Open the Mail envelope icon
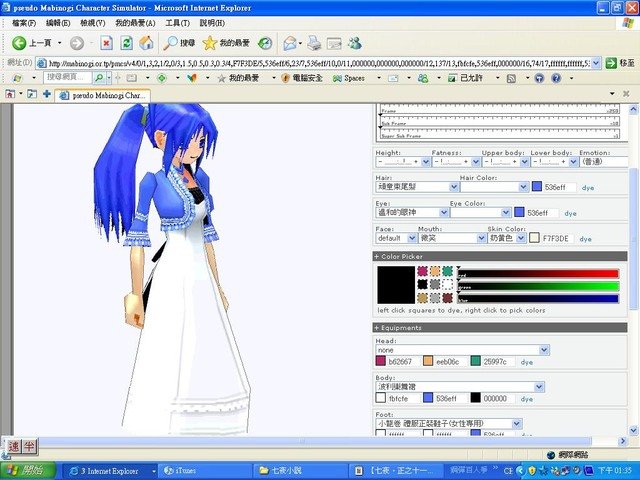The width and height of the screenshot is (640, 480). coord(290,43)
